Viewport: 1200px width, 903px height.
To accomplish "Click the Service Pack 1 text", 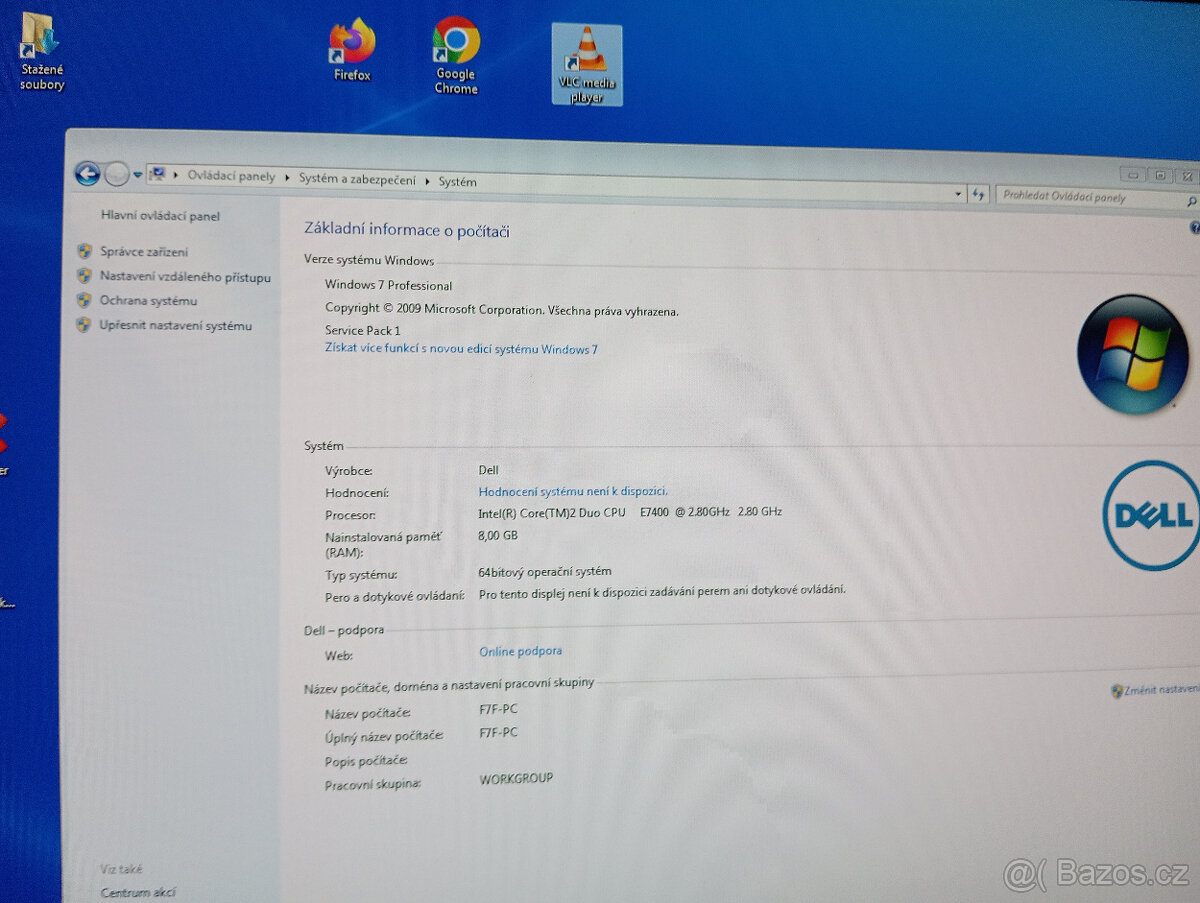I will 362,330.
